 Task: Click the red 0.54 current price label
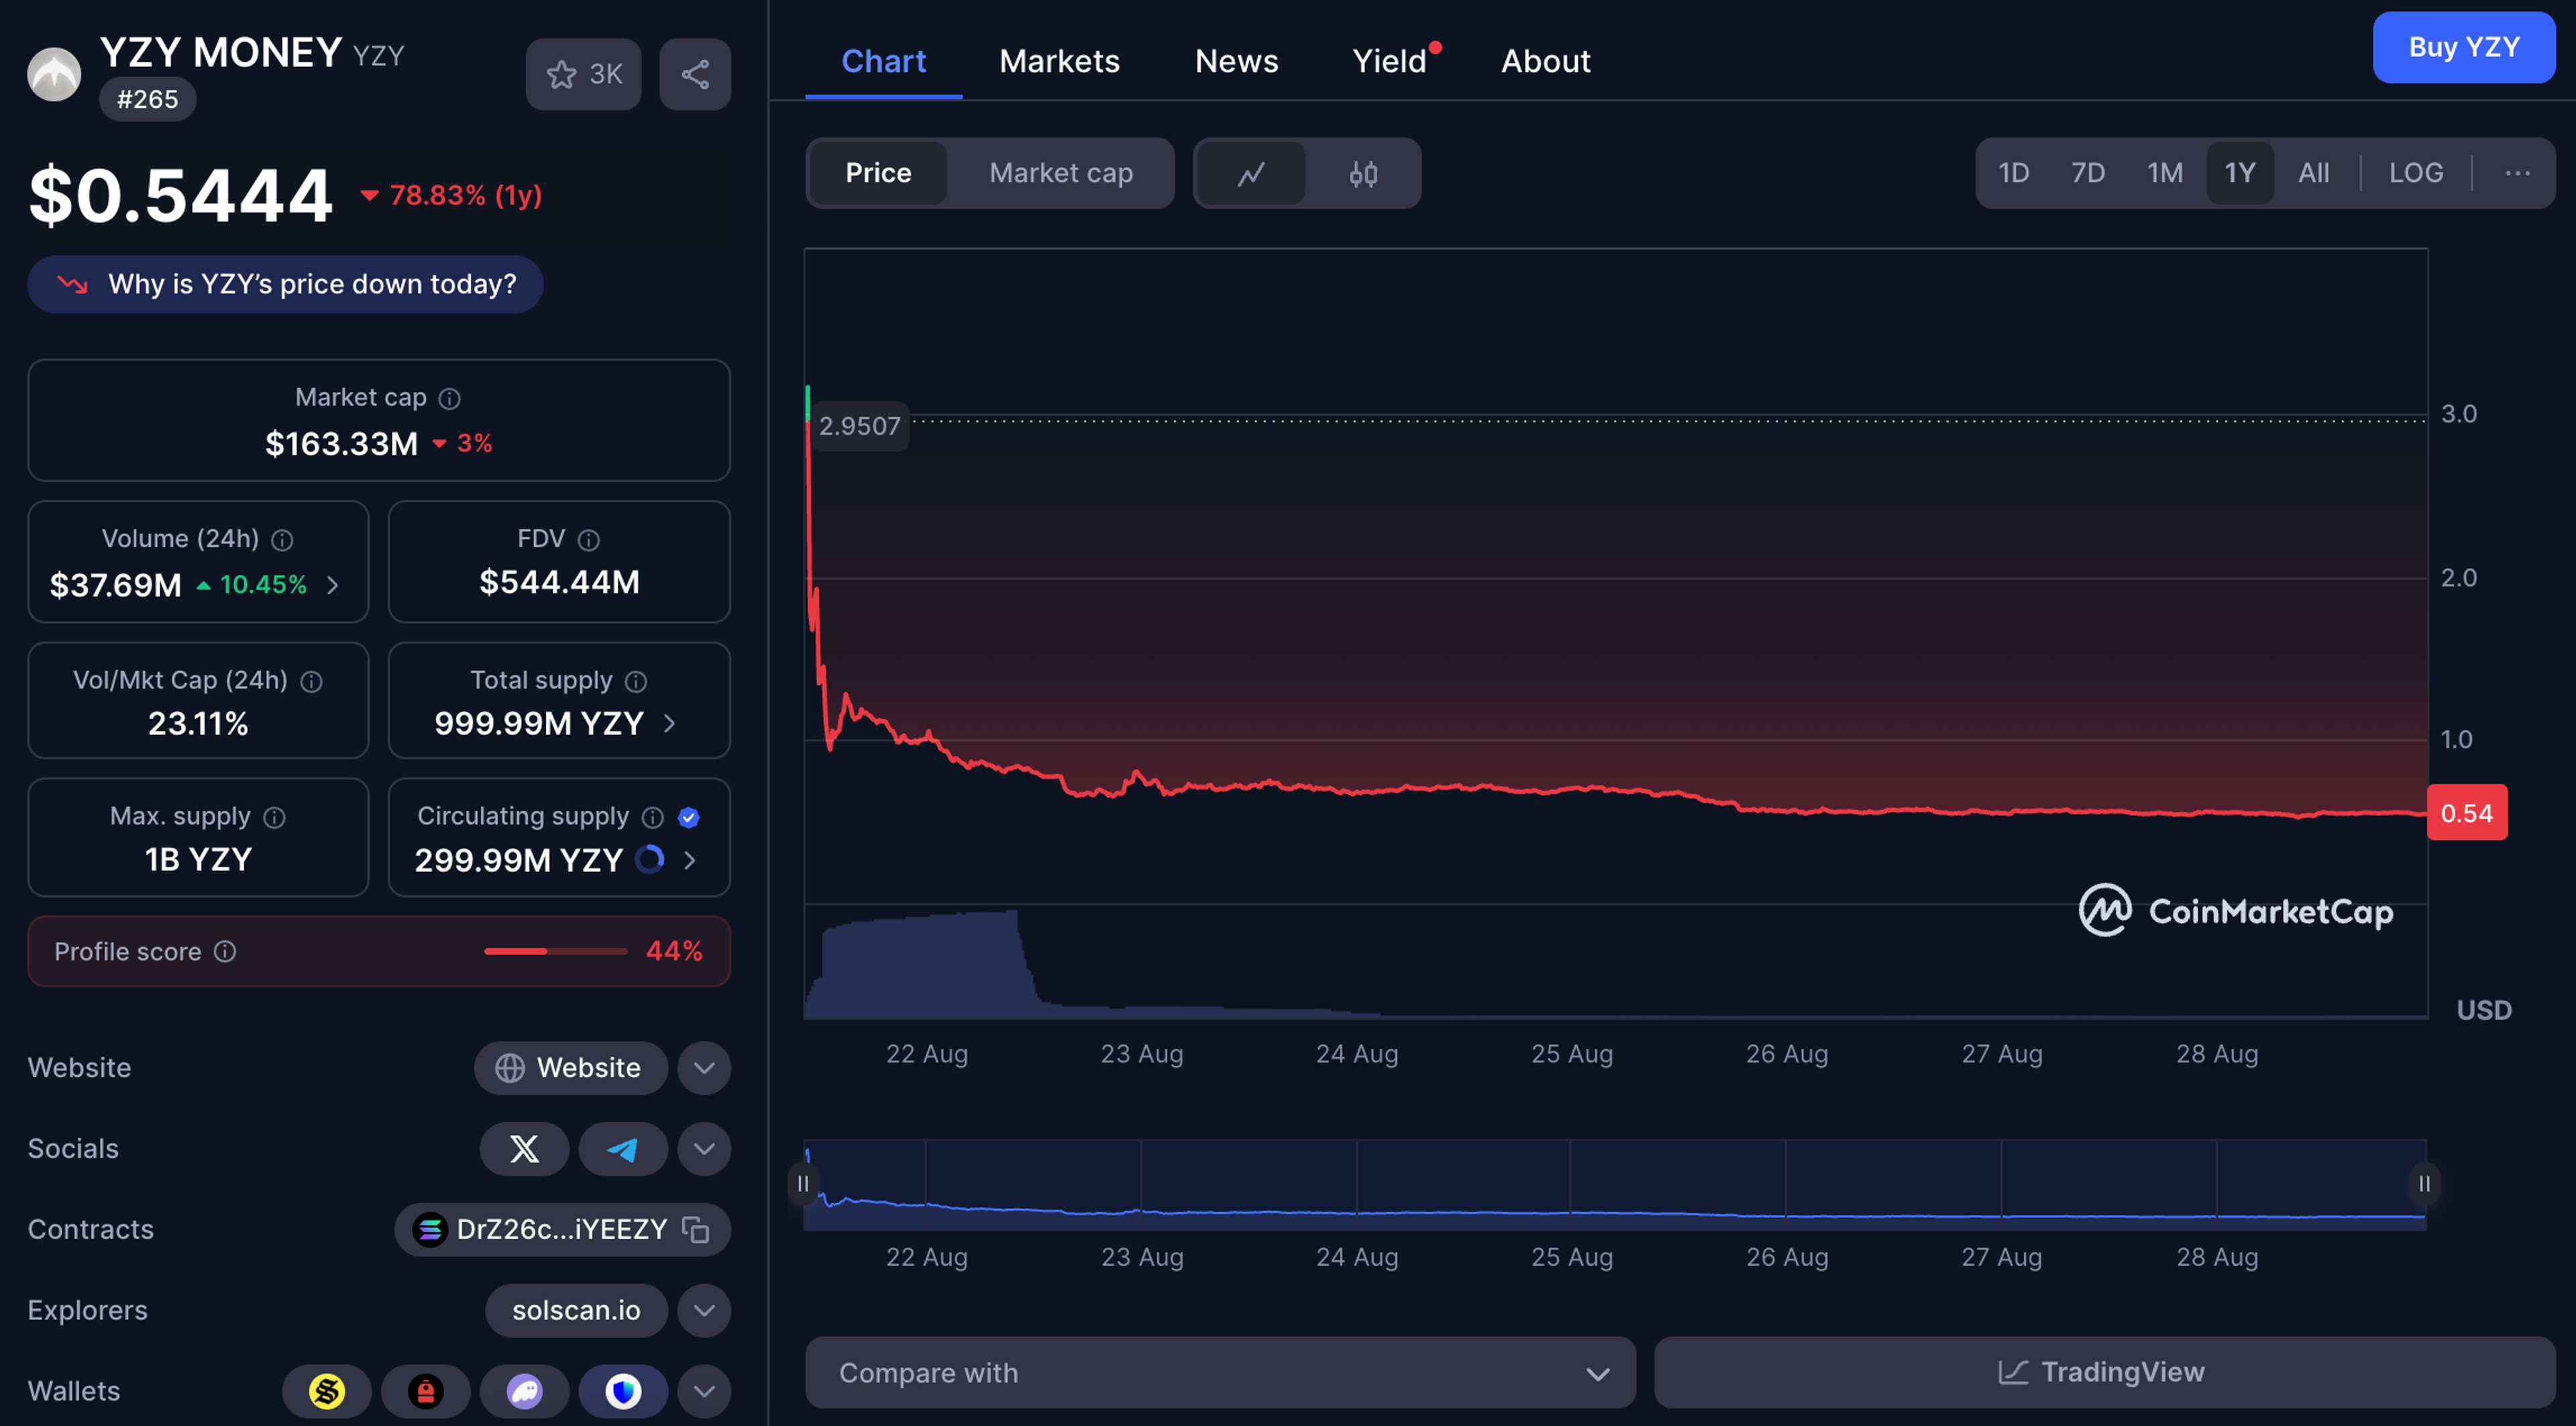point(2467,813)
